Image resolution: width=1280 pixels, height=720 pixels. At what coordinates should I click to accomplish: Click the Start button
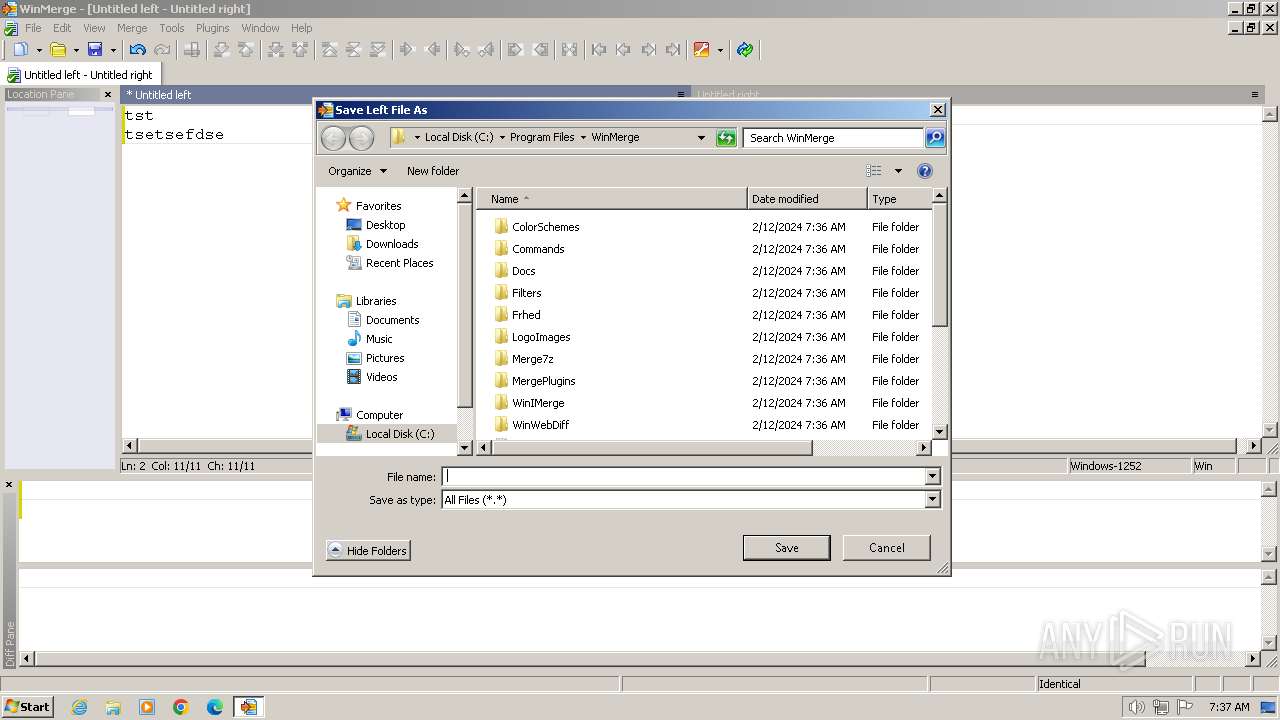[27, 707]
